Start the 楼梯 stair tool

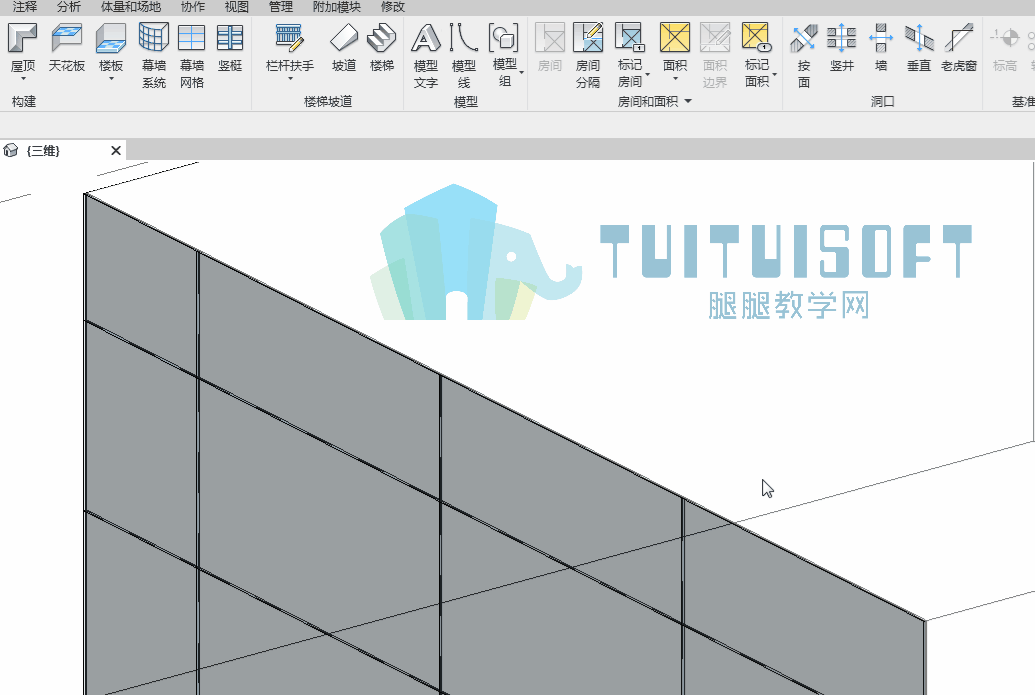[x=382, y=48]
